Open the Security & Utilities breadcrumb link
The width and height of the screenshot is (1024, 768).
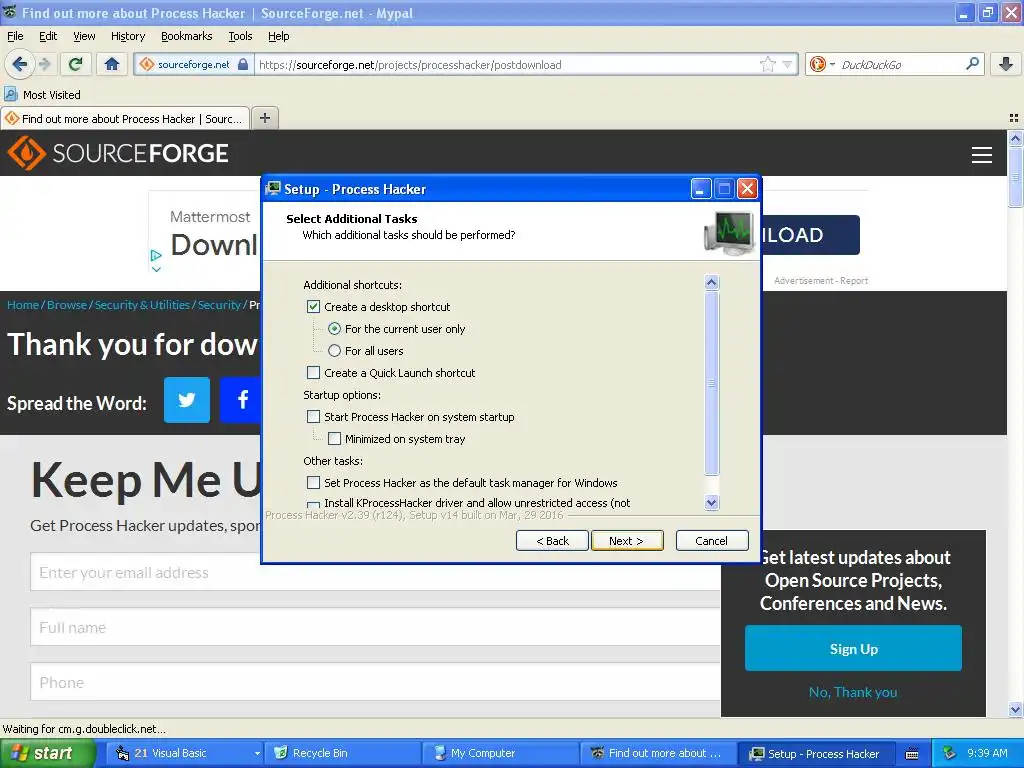point(142,305)
